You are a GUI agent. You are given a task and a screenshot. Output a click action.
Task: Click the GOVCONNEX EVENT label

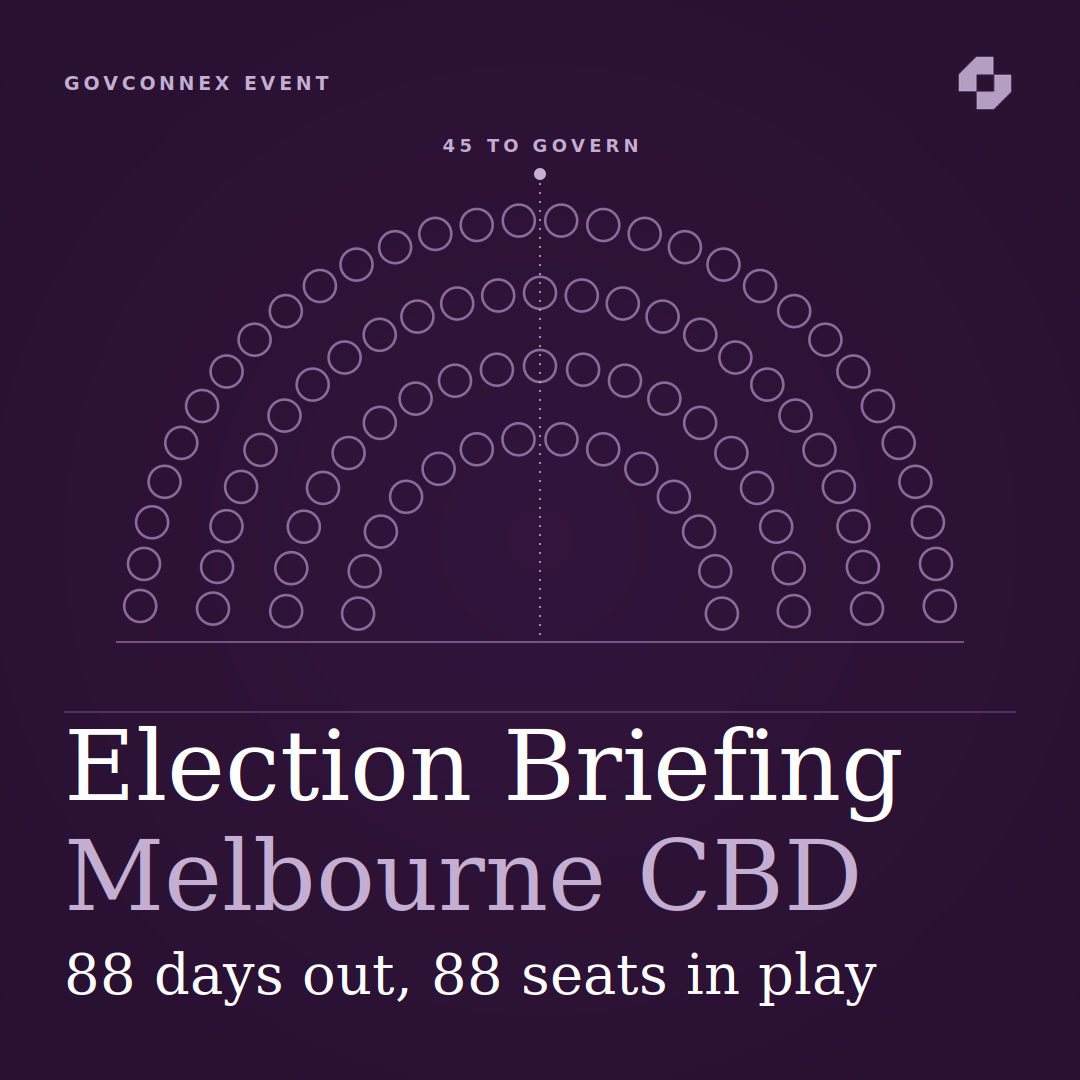(x=197, y=83)
